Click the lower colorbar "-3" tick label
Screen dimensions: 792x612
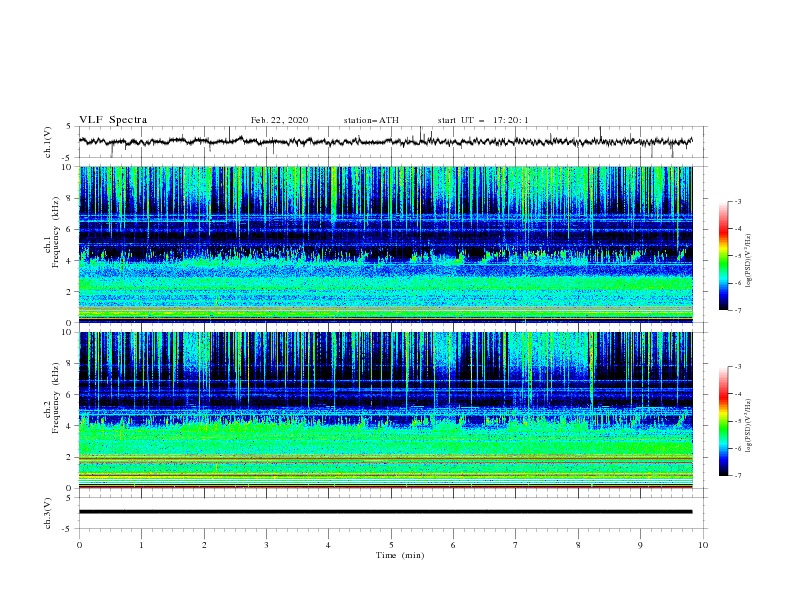(738, 367)
